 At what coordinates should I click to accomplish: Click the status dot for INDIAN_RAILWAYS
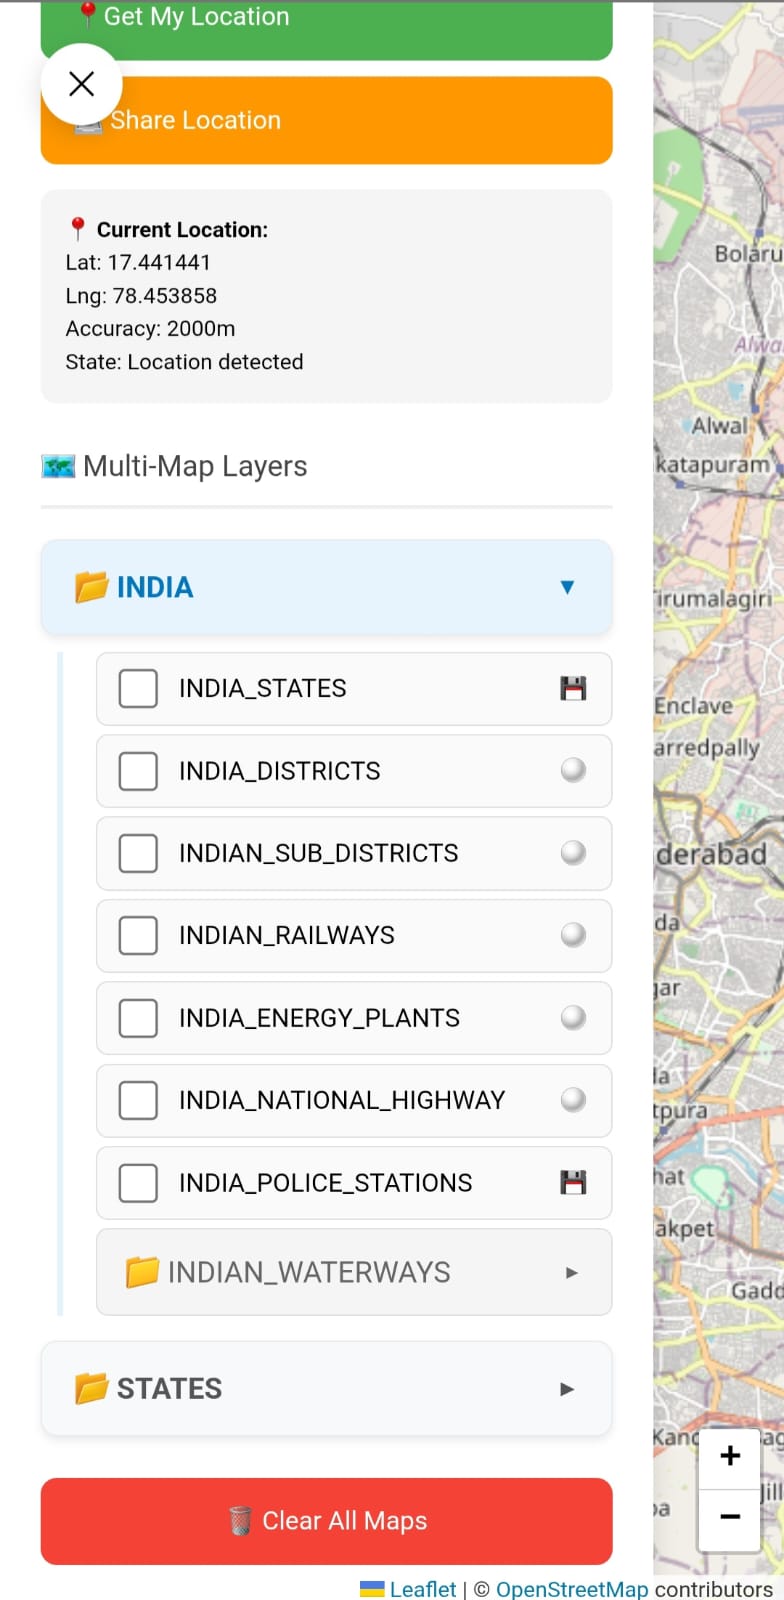(x=573, y=935)
